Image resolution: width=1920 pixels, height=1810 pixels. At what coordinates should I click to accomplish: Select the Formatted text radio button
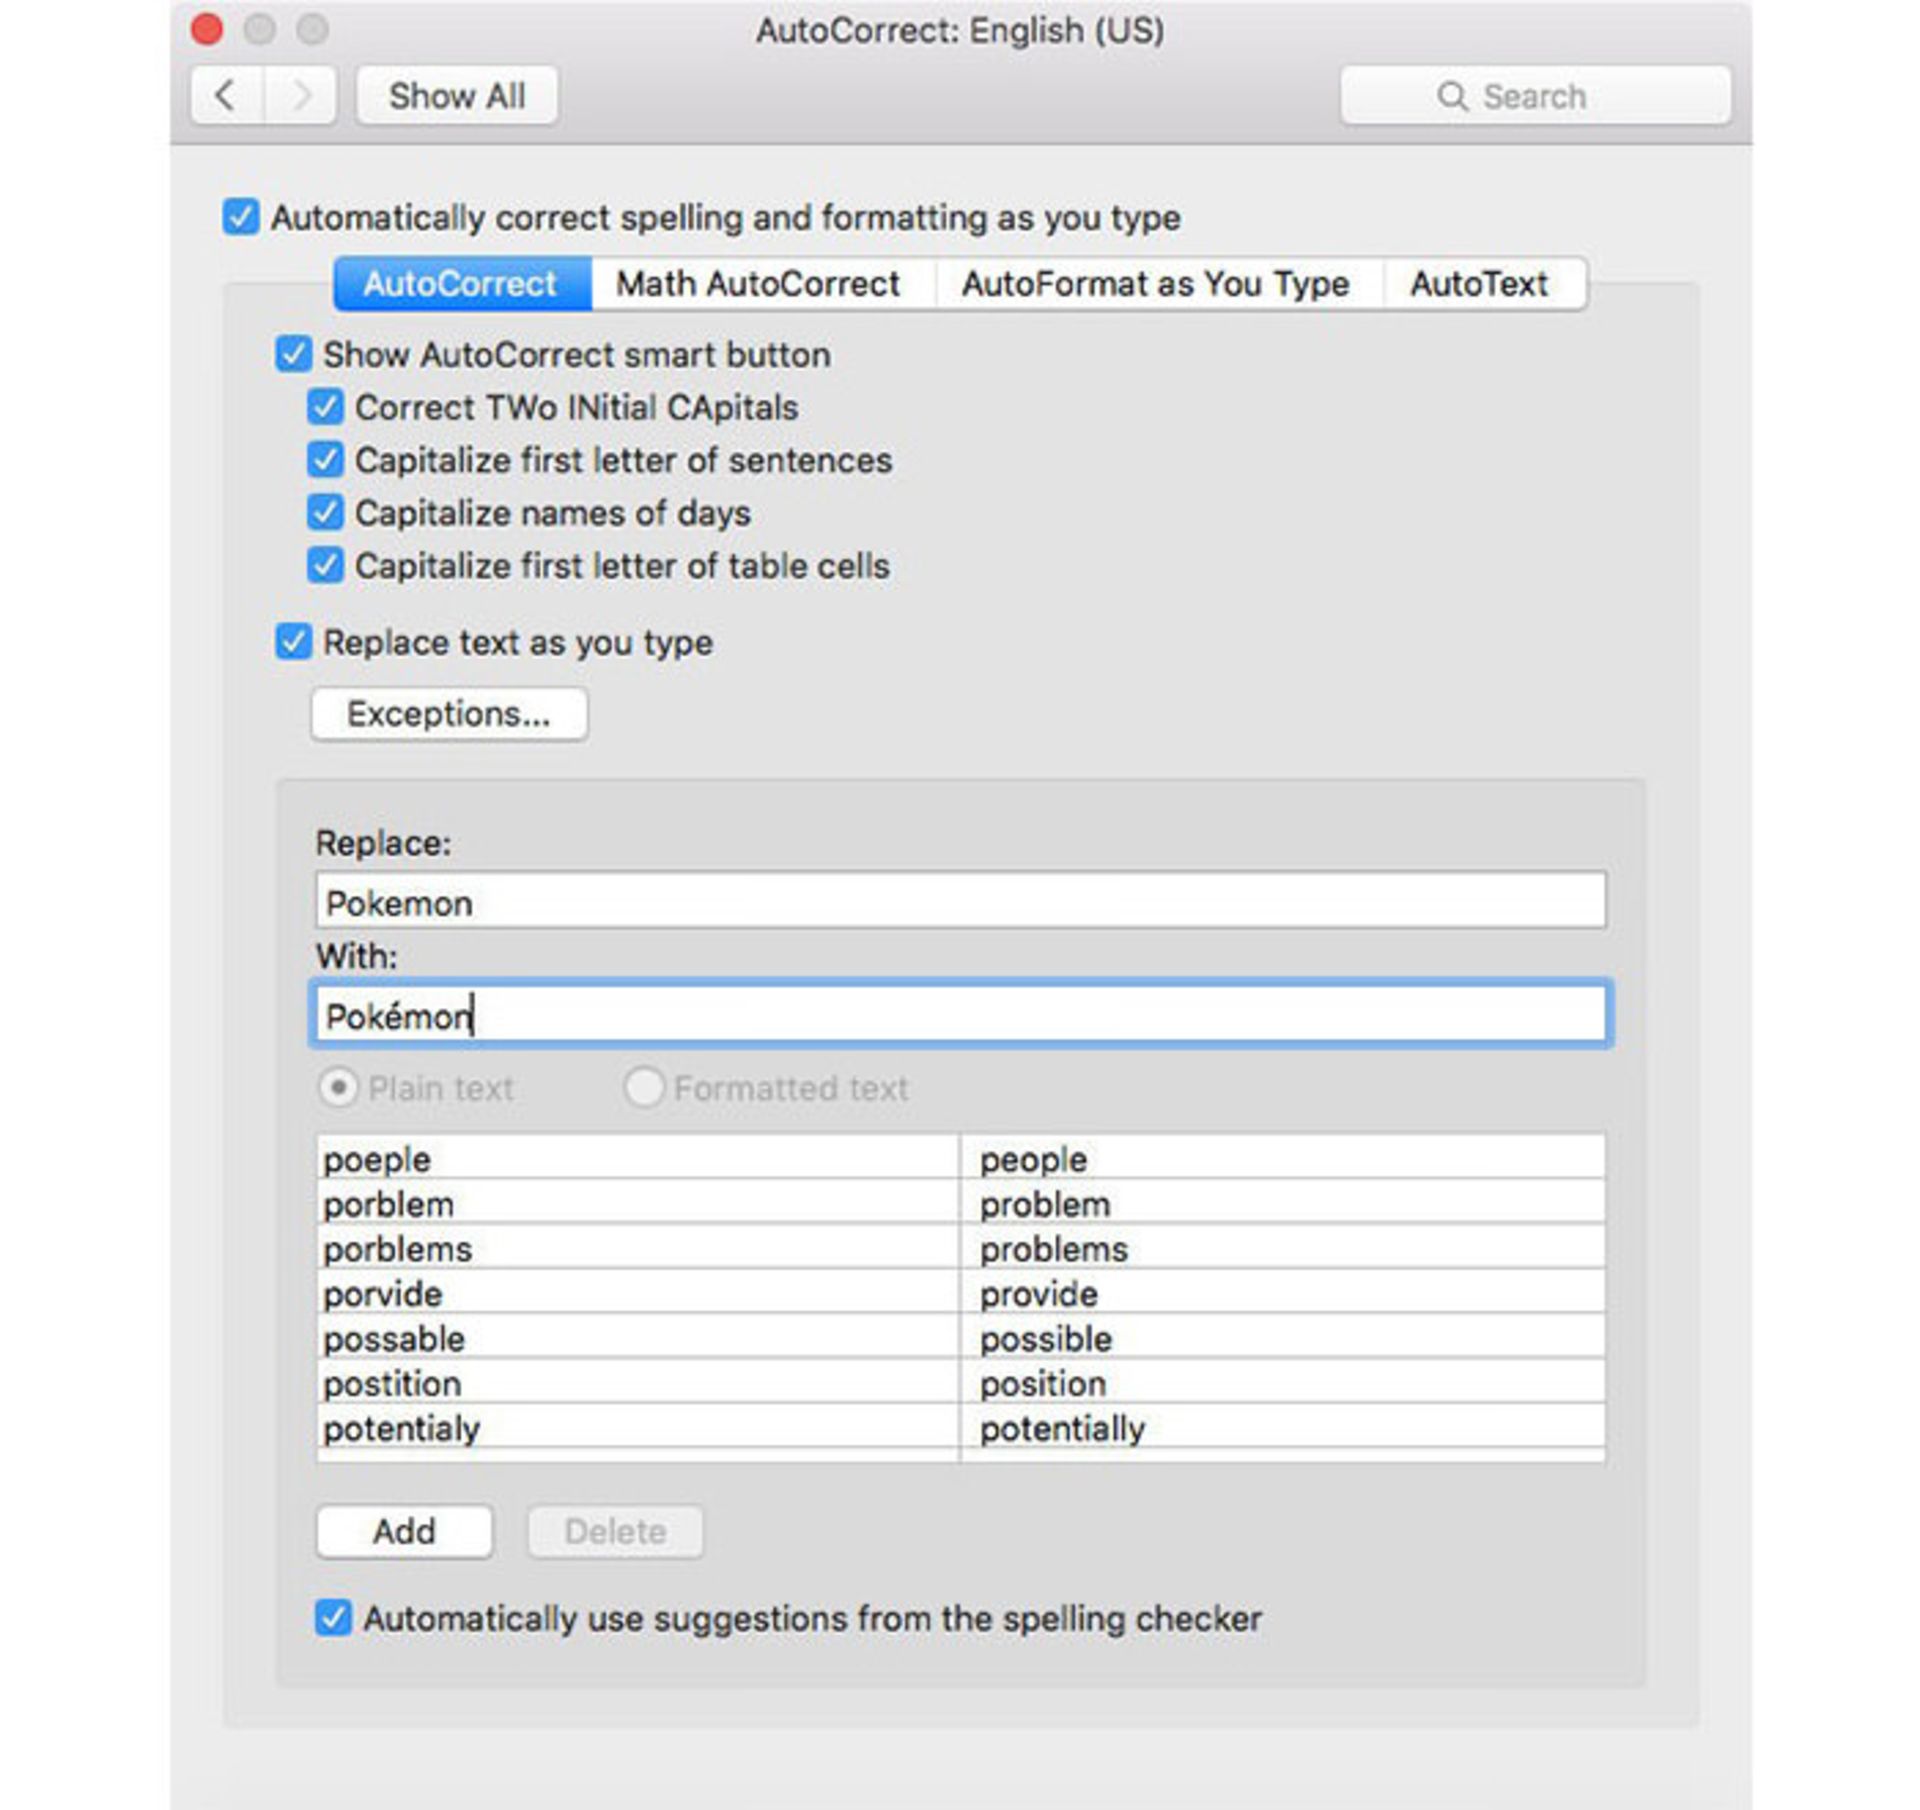tap(643, 1088)
